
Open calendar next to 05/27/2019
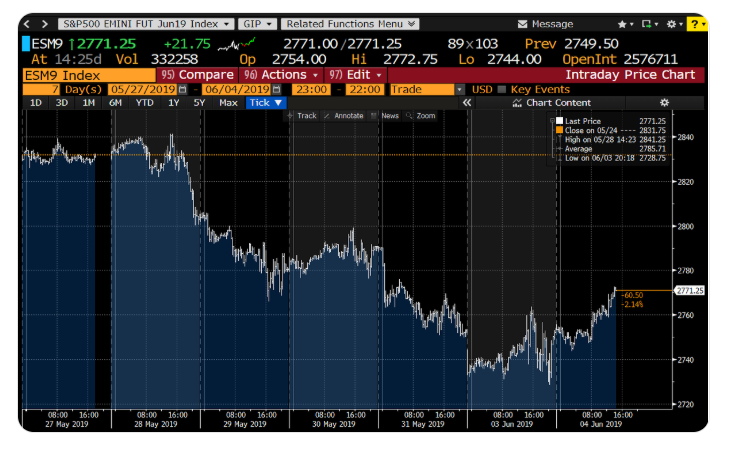point(183,90)
